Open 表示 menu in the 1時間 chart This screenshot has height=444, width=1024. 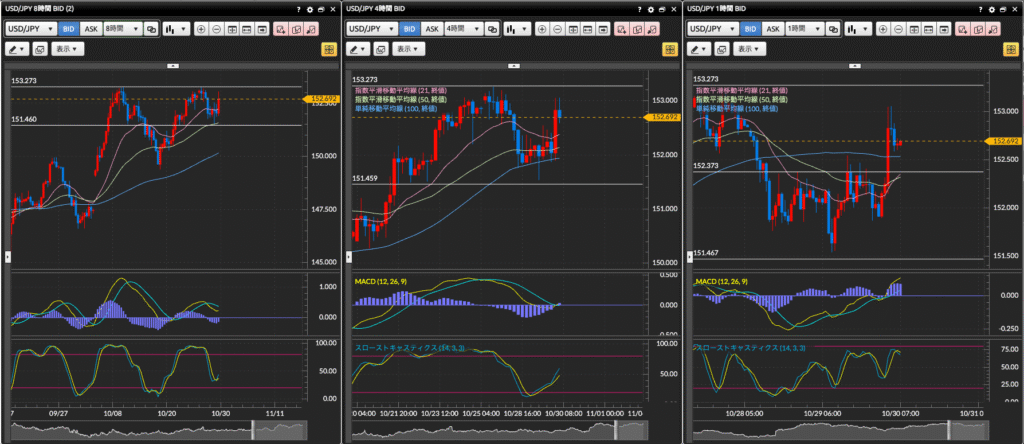[749, 48]
